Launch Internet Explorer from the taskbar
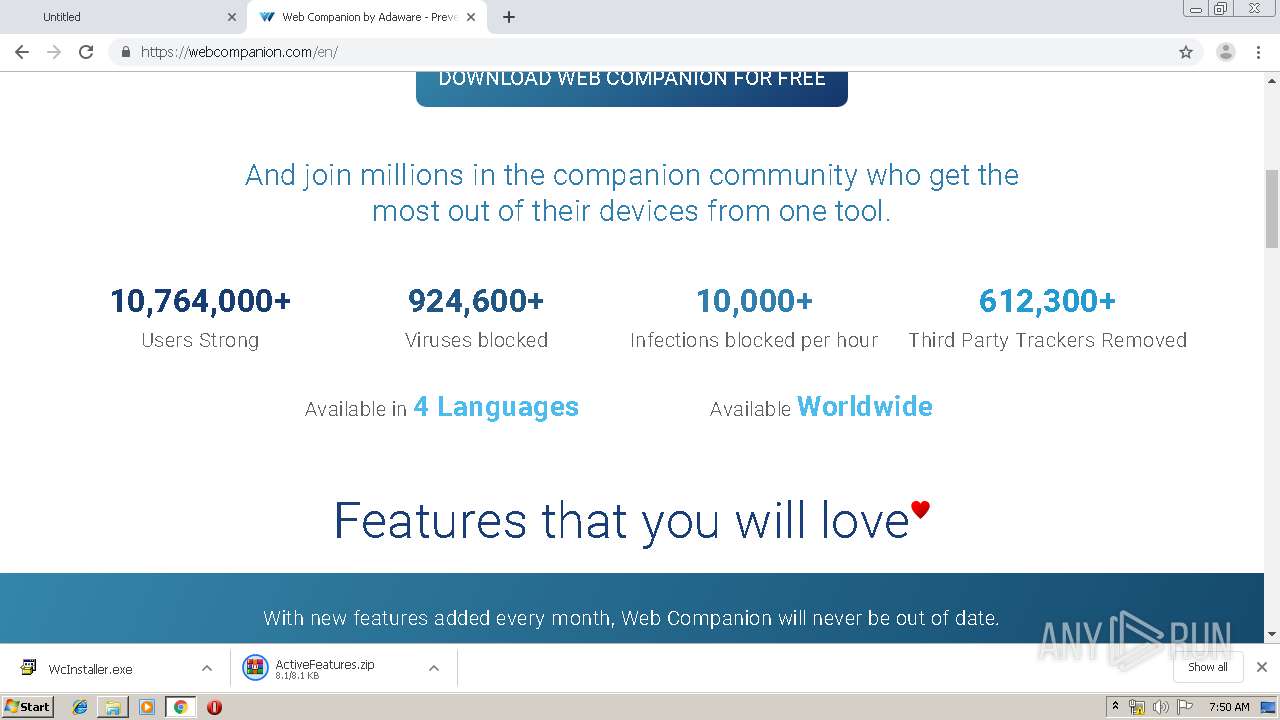Image resolution: width=1280 pixels, height=720 pixels. 80,707
